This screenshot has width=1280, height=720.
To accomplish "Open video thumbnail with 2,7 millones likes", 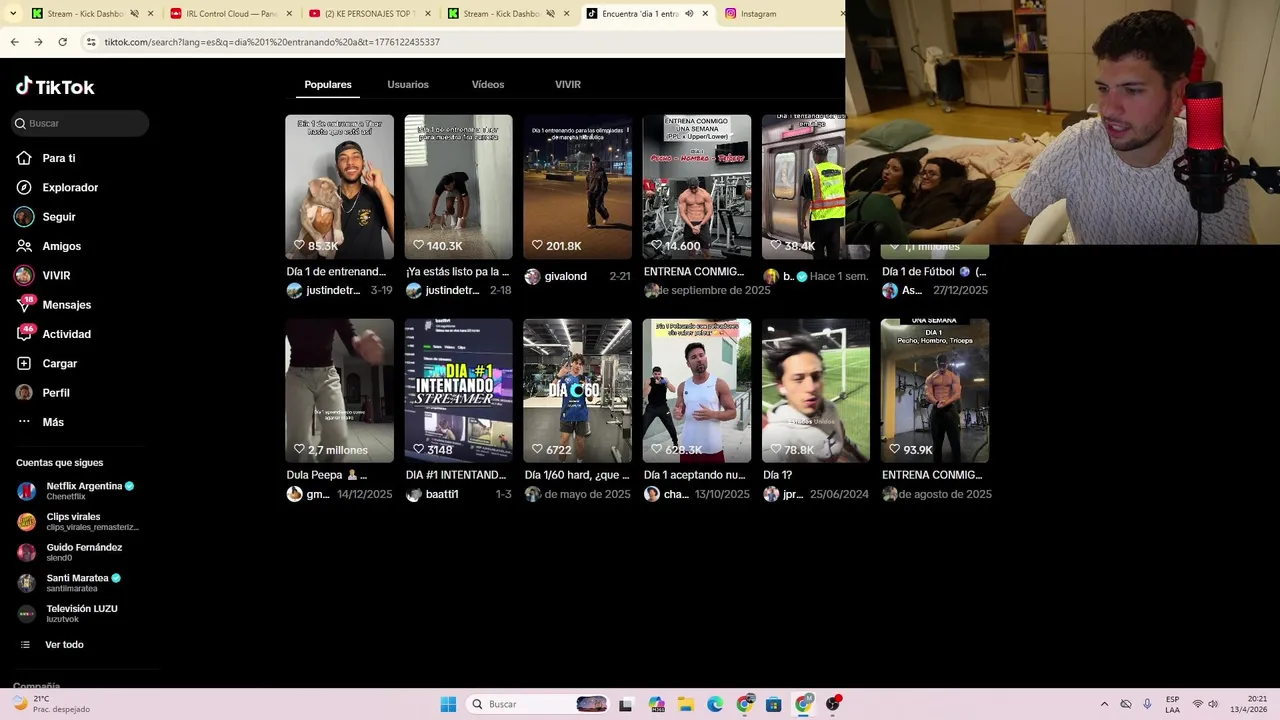I will coord(339,391).
